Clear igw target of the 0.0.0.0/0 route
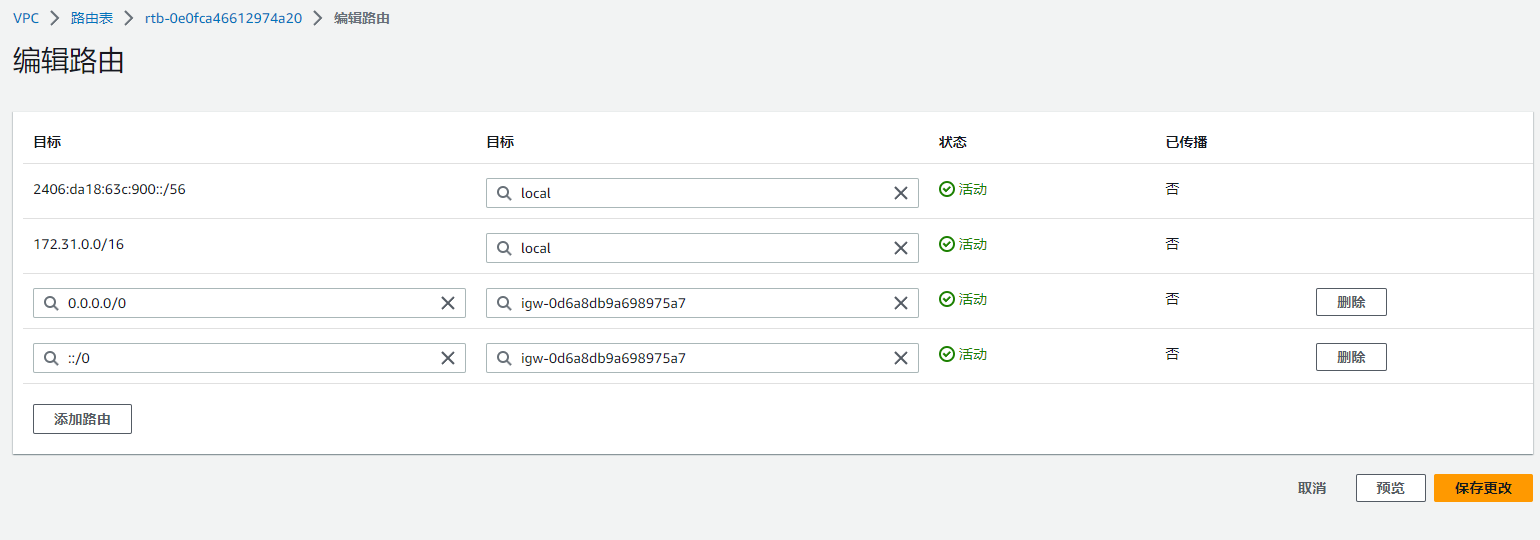 [x=900, y=303]
